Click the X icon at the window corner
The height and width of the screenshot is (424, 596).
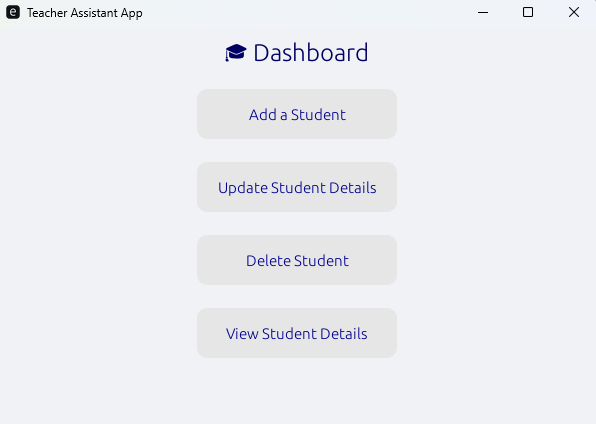pyautogui.click(x=574, y=12)
